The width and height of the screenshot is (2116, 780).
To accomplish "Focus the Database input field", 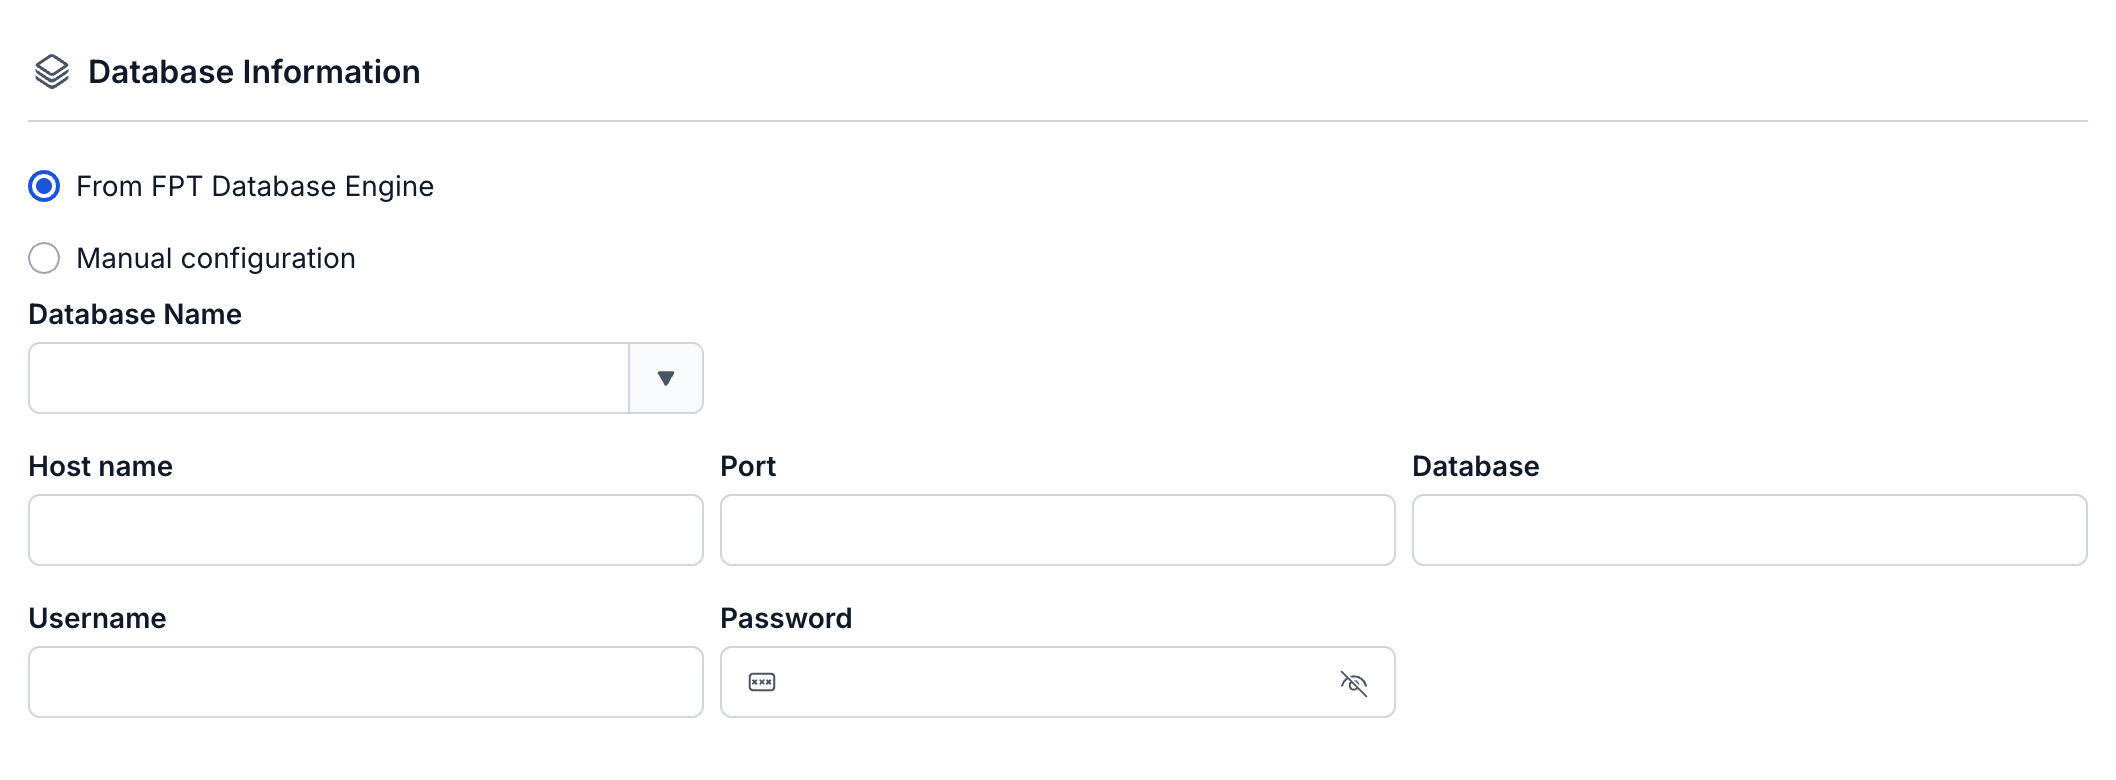I will click(1750, 530).
